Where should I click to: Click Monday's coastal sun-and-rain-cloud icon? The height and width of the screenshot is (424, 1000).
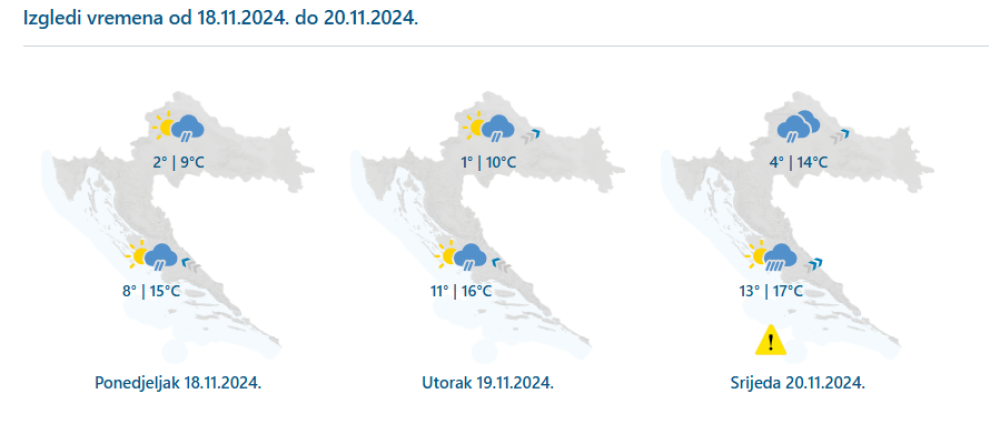[151, 255]
